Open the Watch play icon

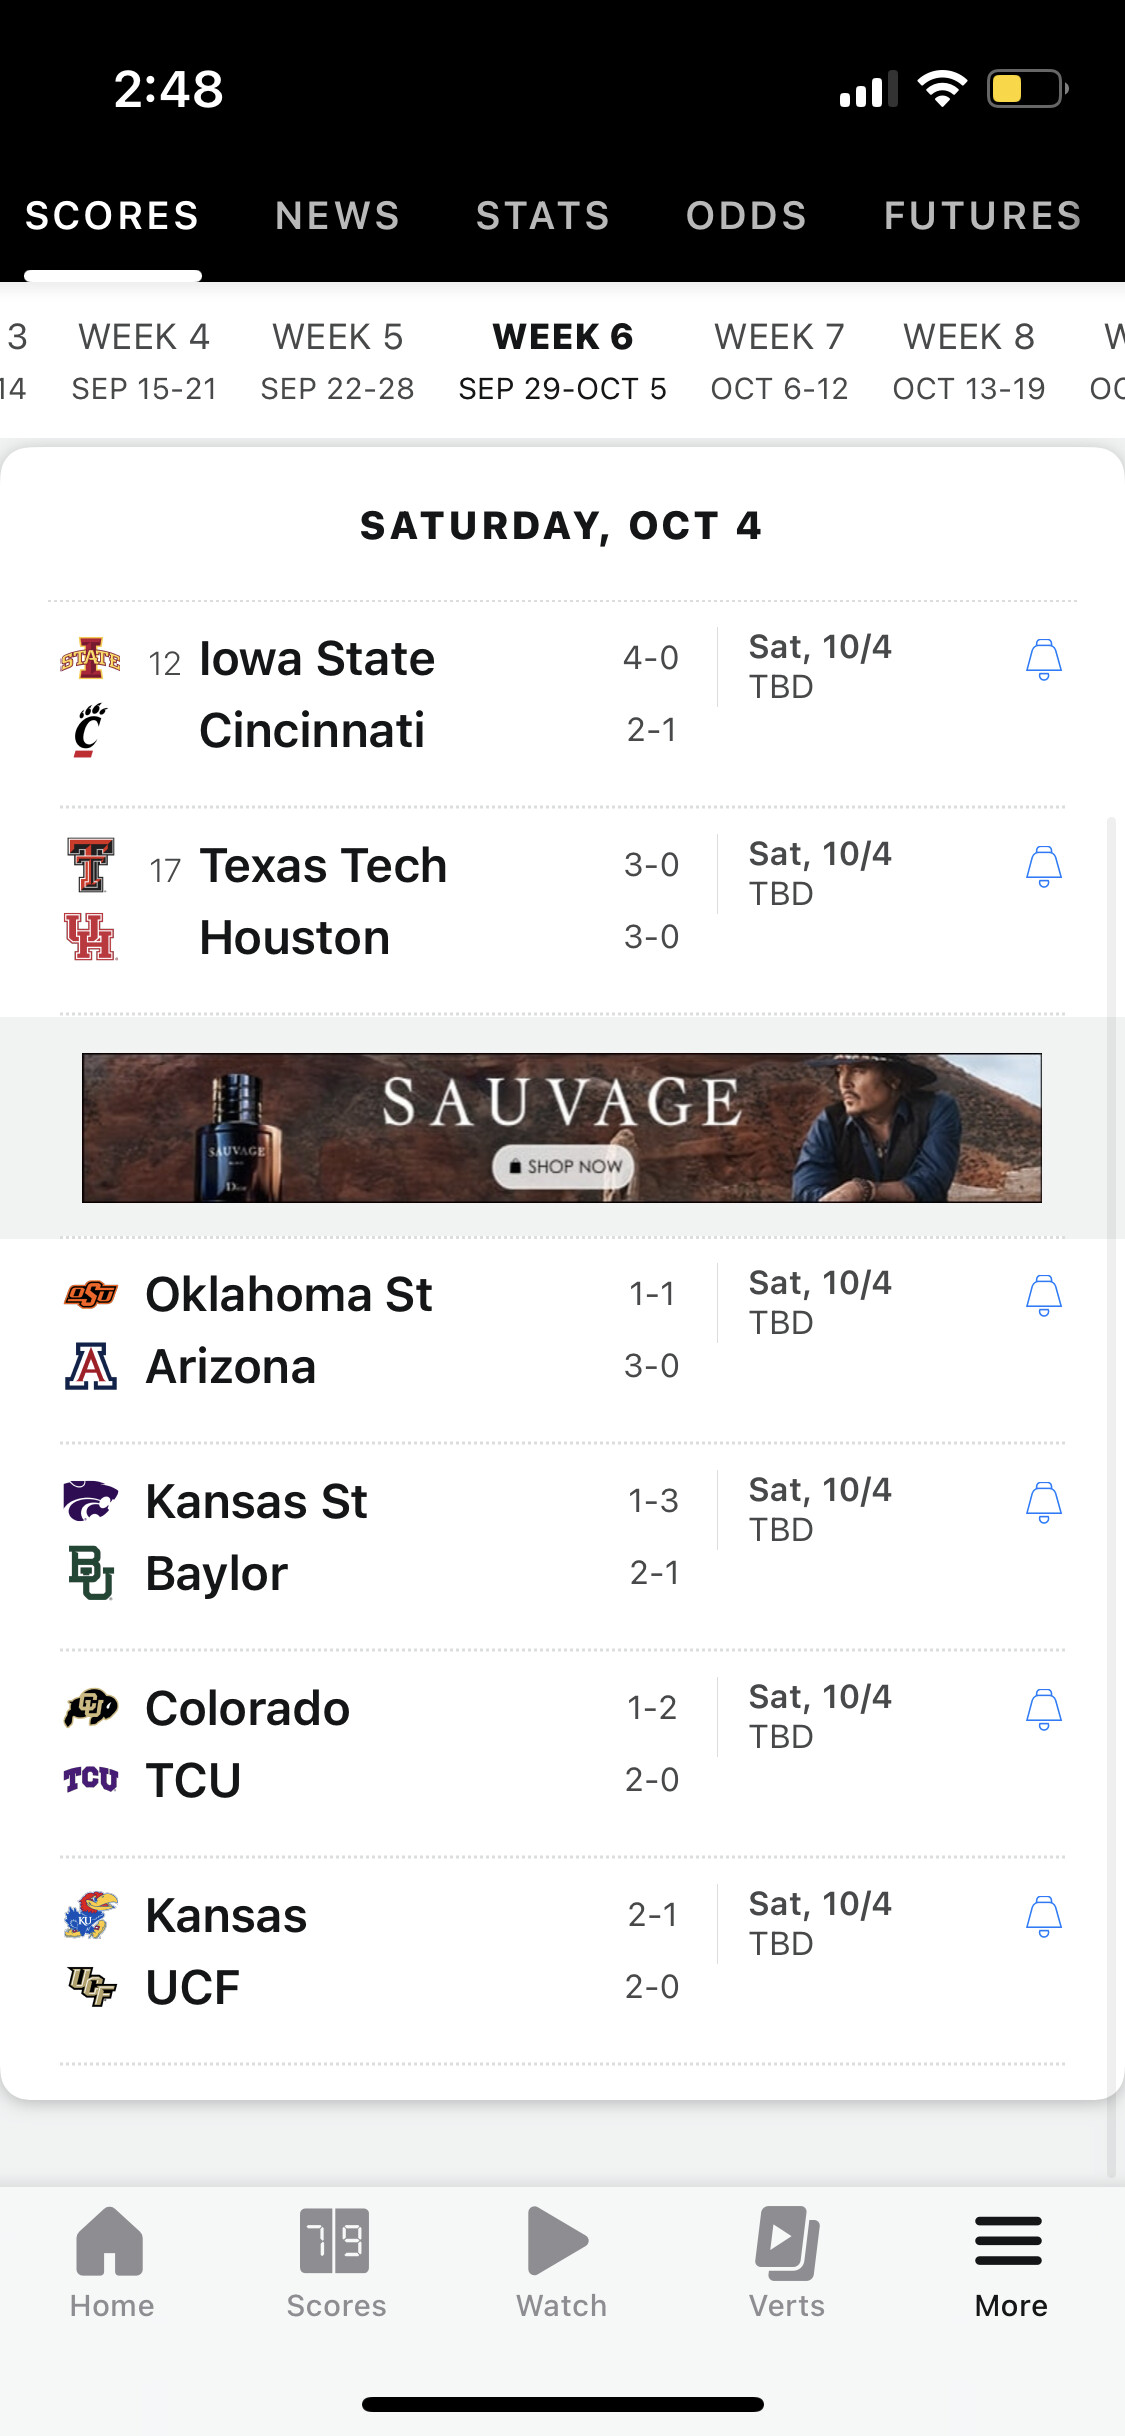[559, 2241]
